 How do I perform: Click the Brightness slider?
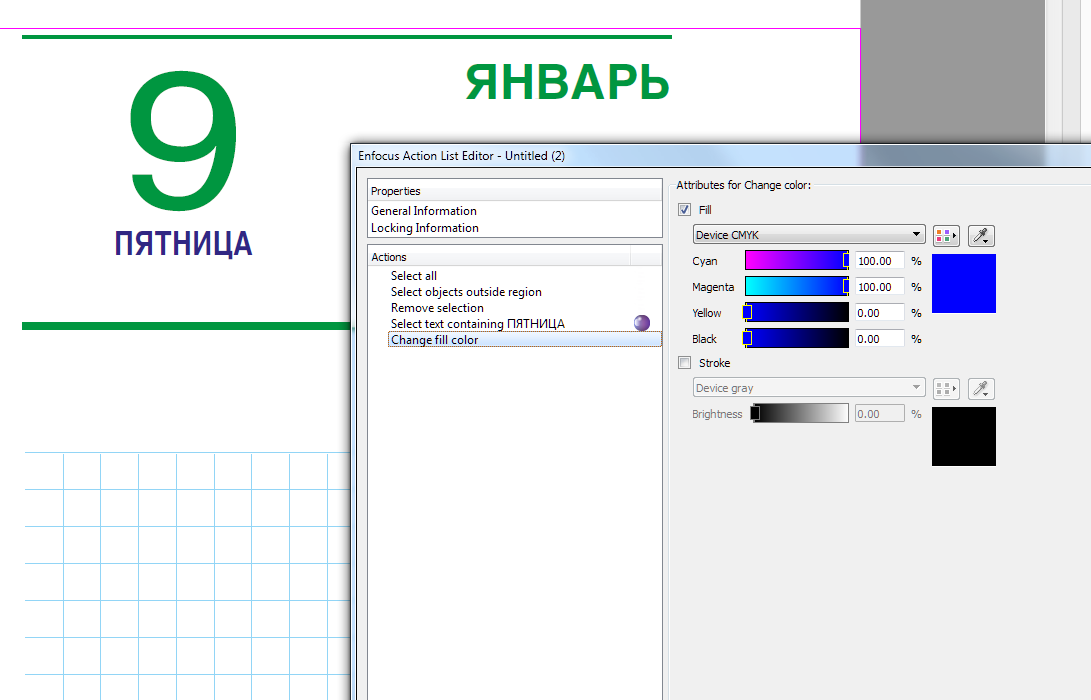[x=799, y=413]
